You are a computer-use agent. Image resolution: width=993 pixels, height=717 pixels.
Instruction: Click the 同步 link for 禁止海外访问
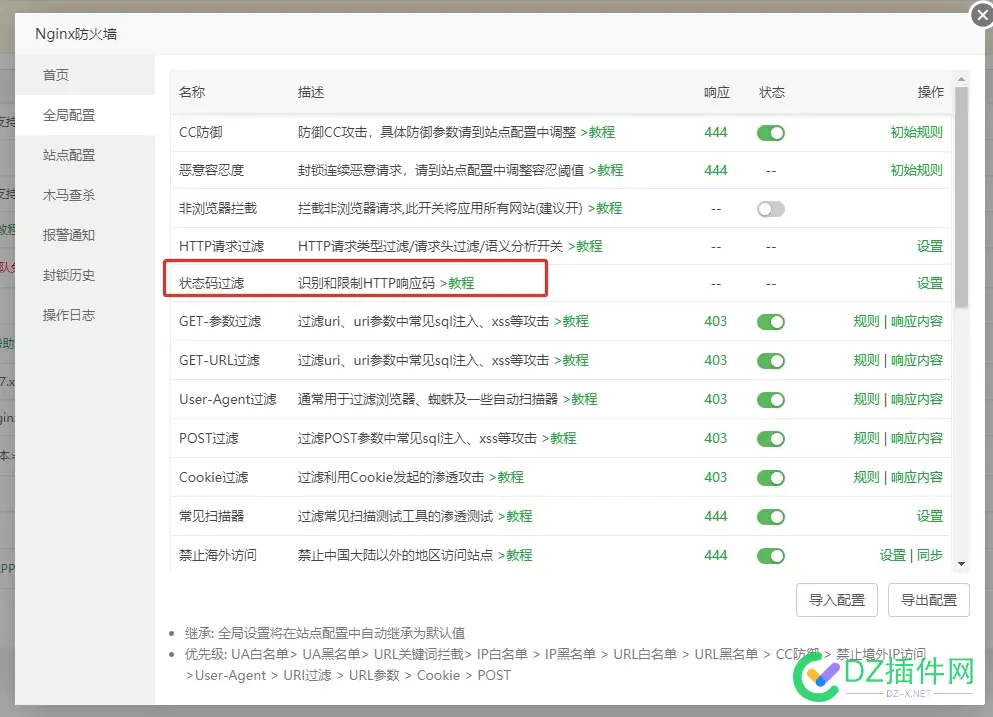coord(931,555)
